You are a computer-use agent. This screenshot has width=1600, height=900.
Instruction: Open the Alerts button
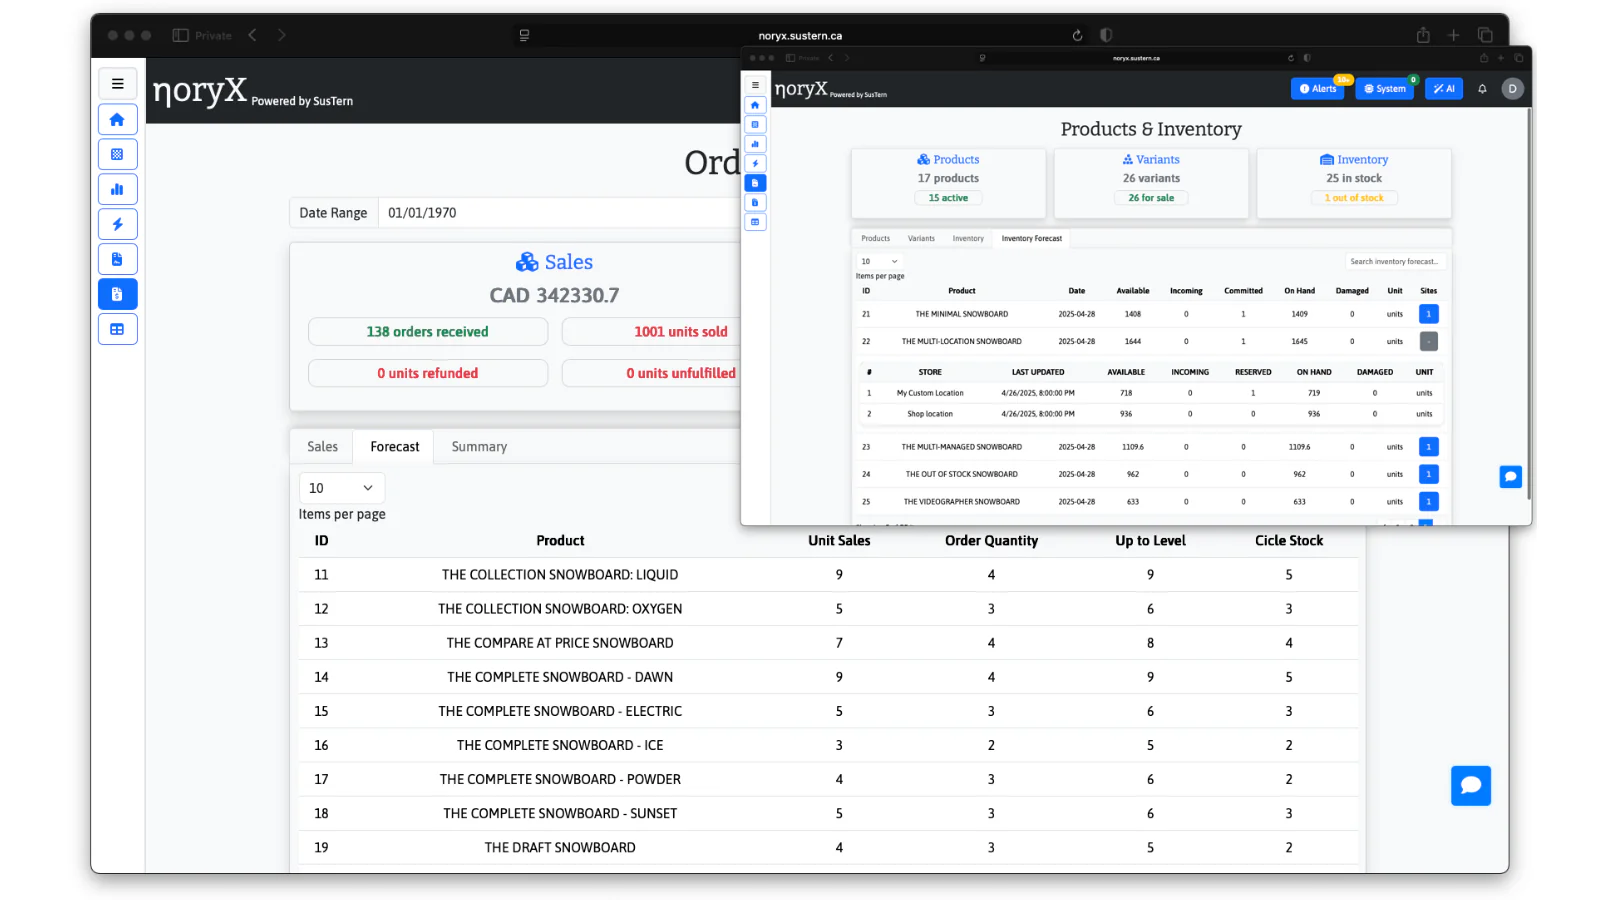coord(1318,89)
